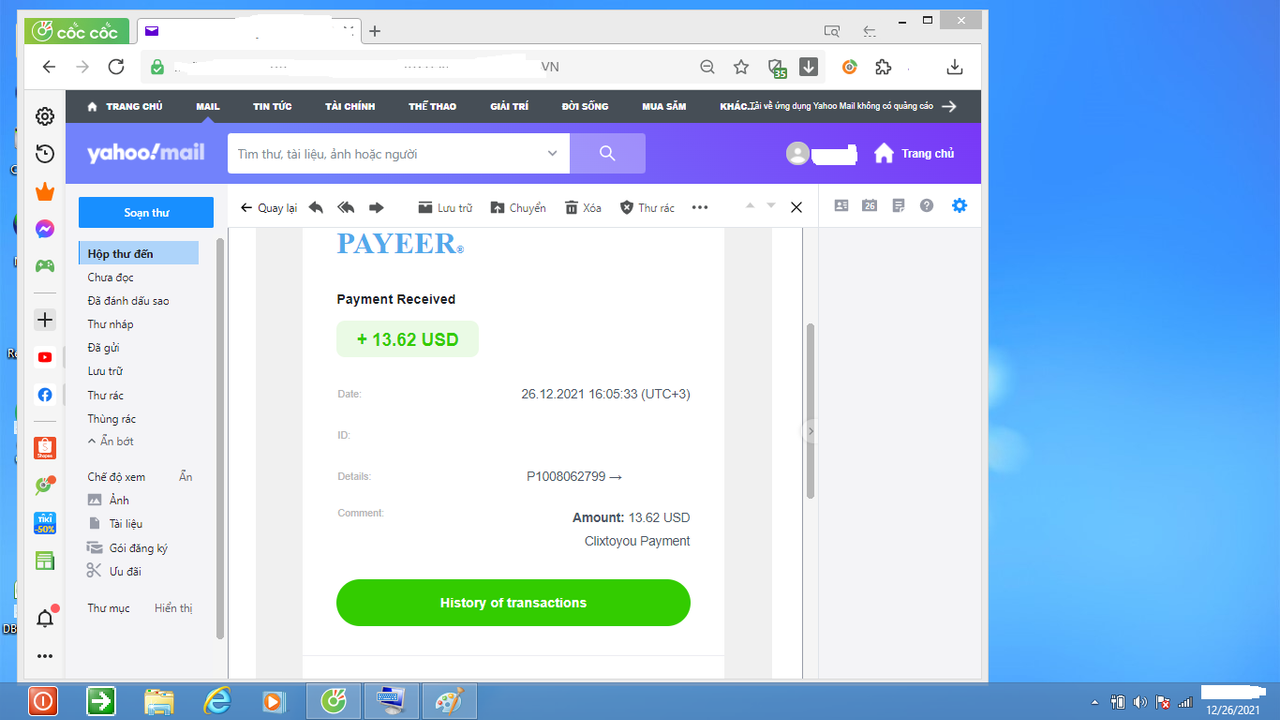This screenshot has width=1280, height=720.
Task: Open browsing history clock icon in sidebar
Action: tap(45, 154)
